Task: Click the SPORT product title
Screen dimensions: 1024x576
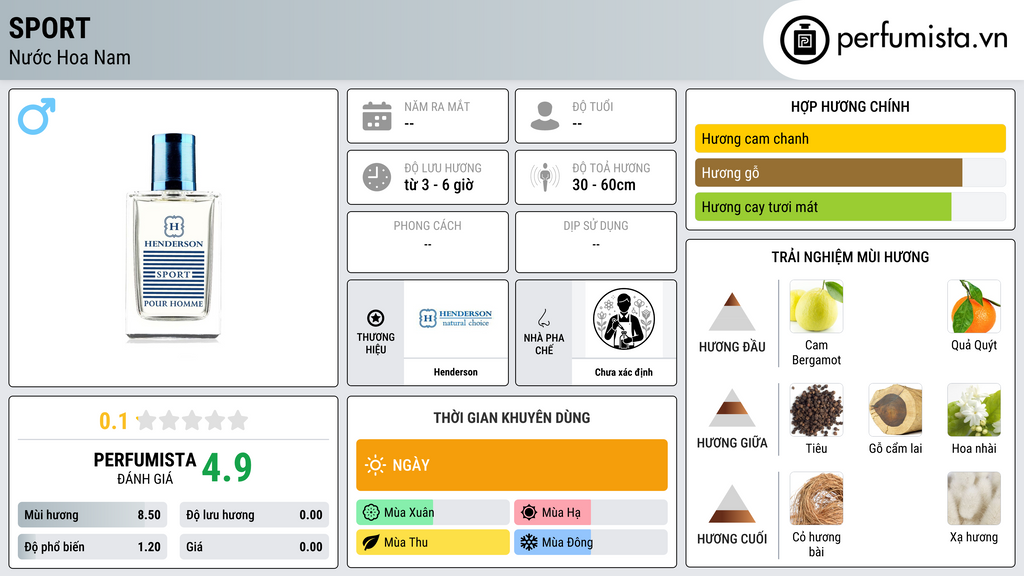Action: pos(50,28)
